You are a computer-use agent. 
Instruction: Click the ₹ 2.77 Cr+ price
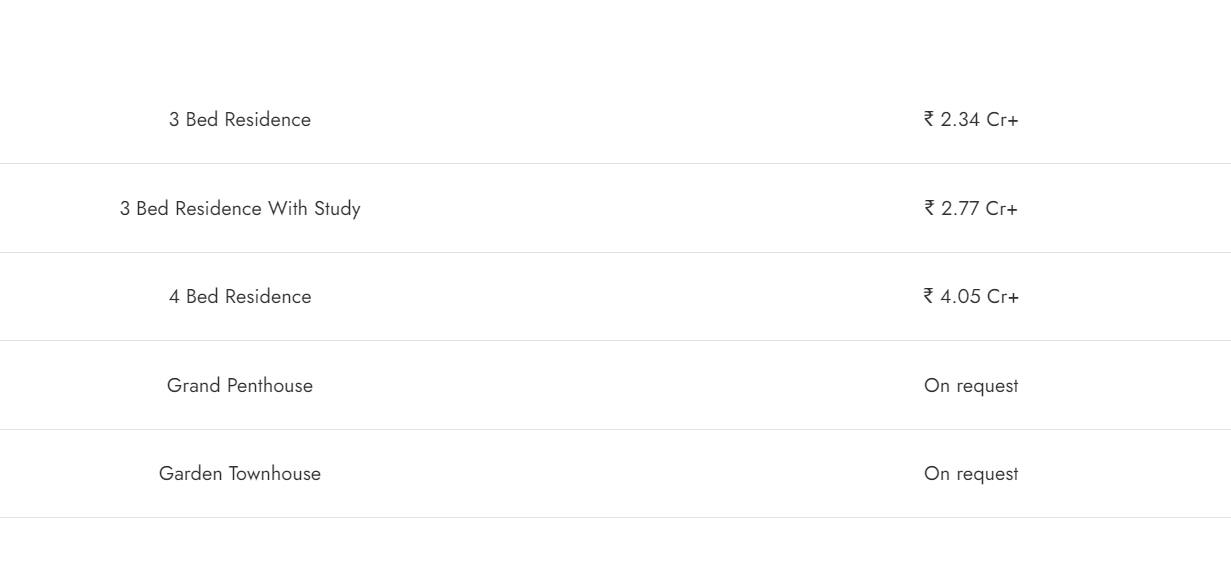coord(971,208)
